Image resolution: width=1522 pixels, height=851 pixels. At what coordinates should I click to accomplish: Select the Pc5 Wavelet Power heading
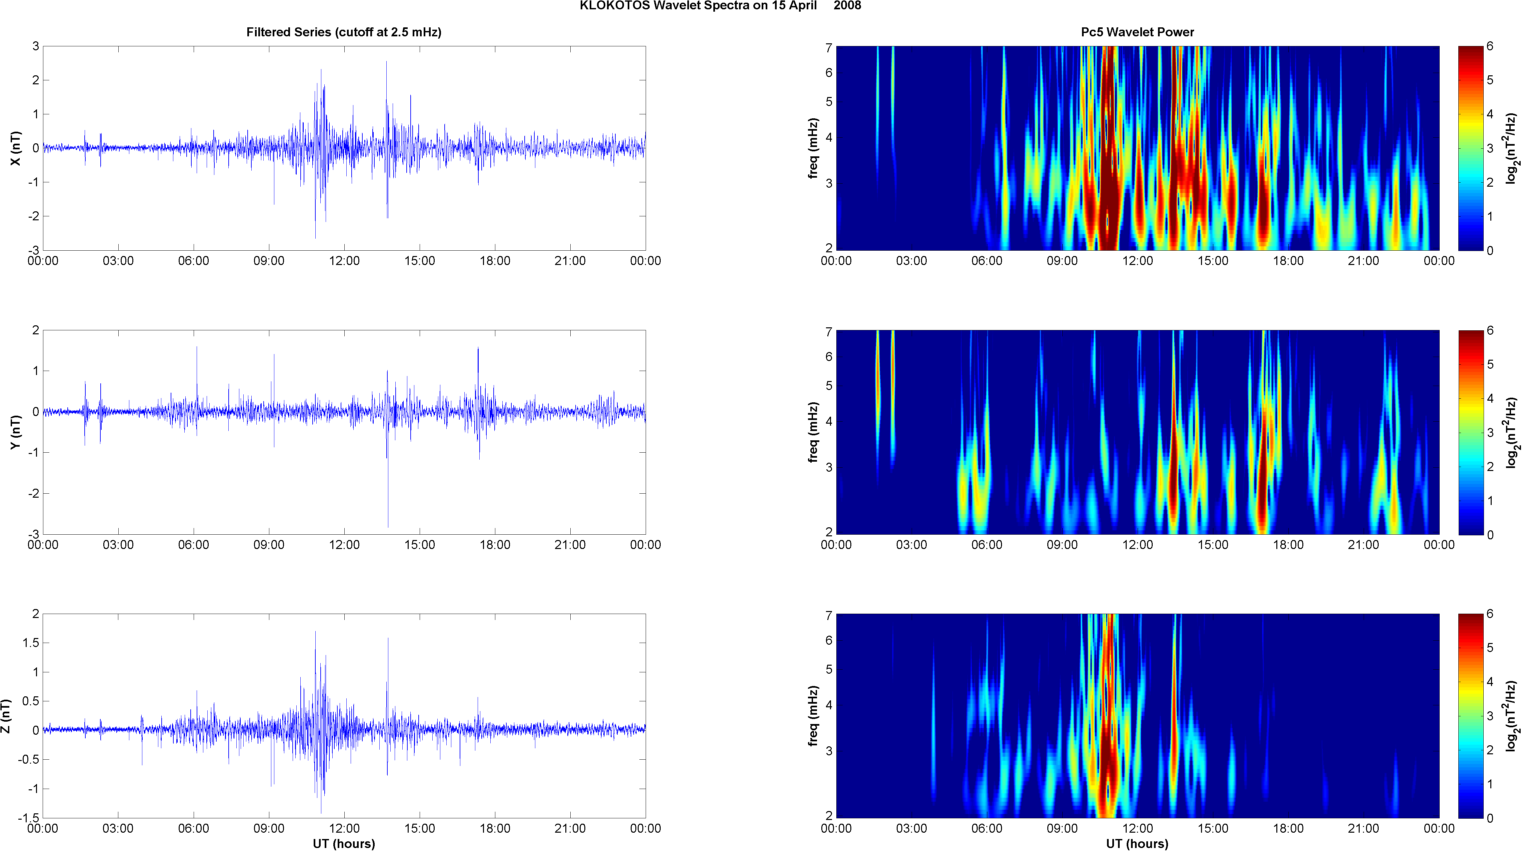(1137, 32)
